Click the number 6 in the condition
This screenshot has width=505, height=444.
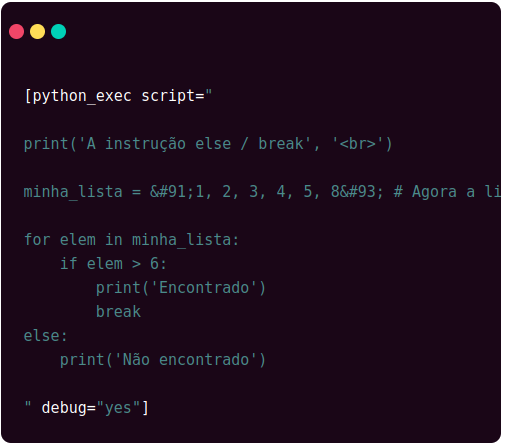[x=154, y=264]
